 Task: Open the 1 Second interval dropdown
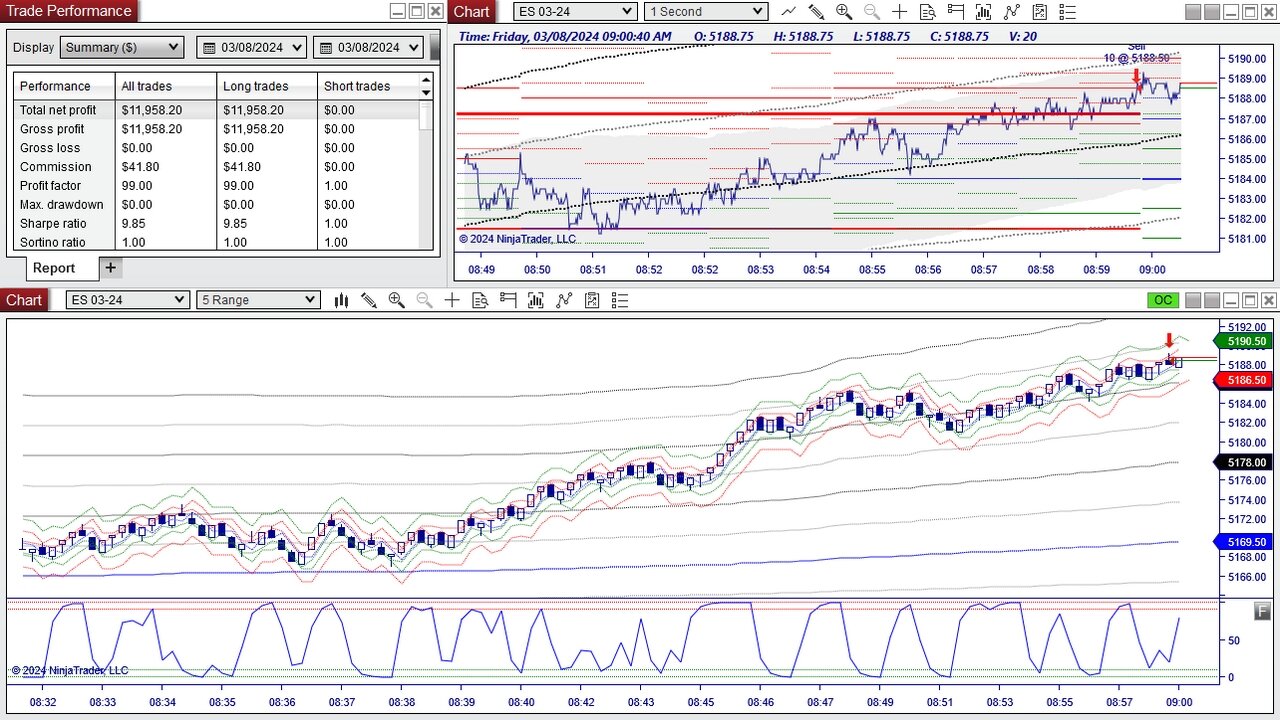[x=706, y=12]
